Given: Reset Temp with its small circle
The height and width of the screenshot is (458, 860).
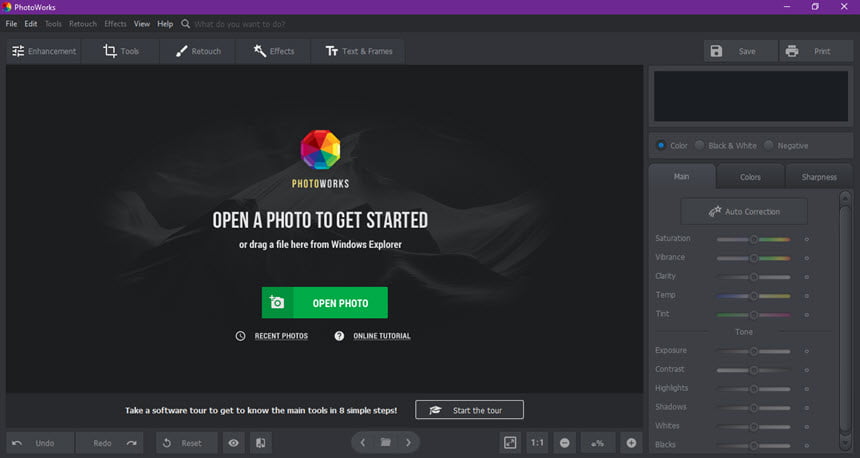Looking at the screenshot, I should click(807, 296).
